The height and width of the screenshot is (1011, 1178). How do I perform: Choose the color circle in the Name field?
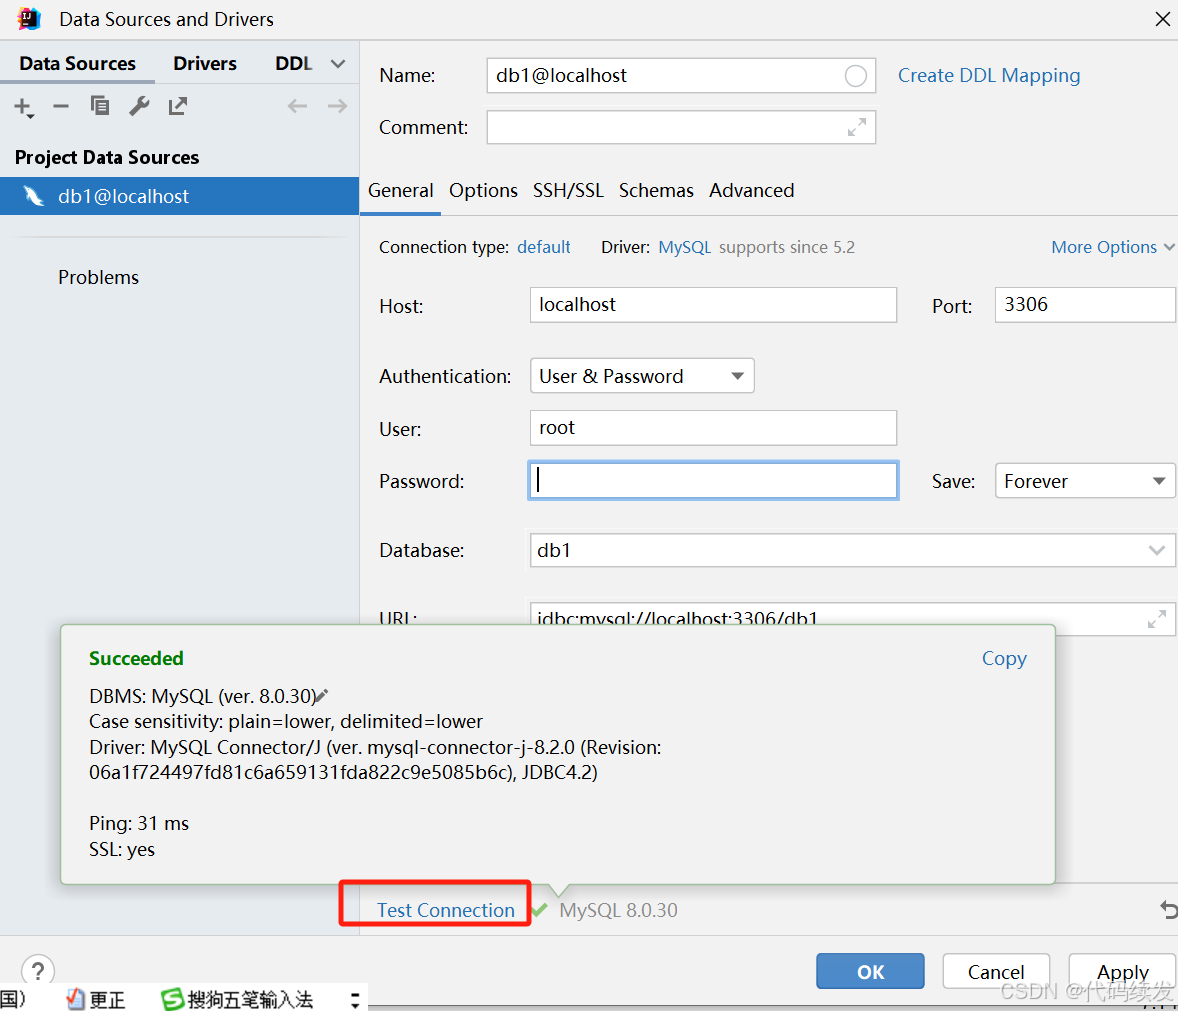pos(856,76)
